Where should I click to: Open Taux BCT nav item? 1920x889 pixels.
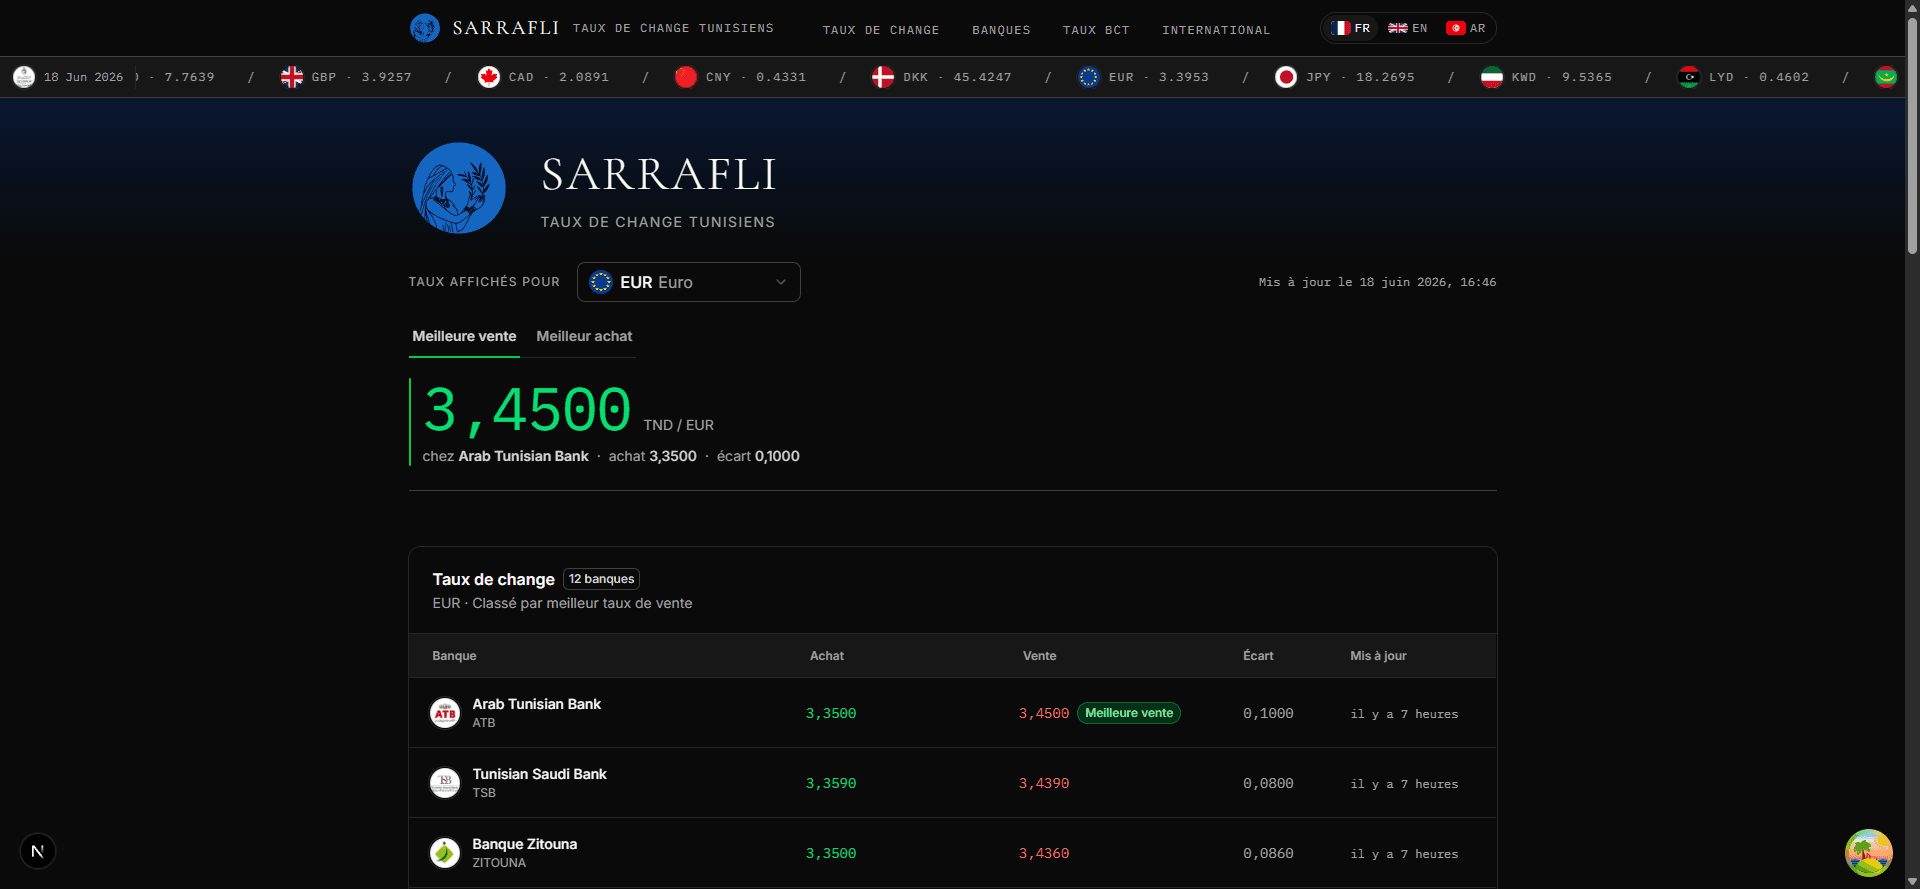[1096, 30]
